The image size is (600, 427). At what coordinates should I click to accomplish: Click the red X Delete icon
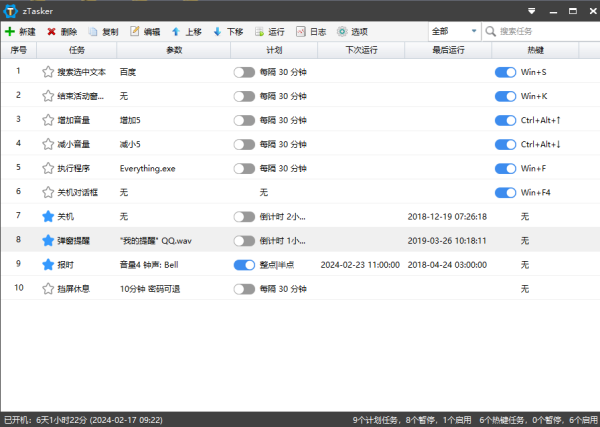click(x=51, y=31)
